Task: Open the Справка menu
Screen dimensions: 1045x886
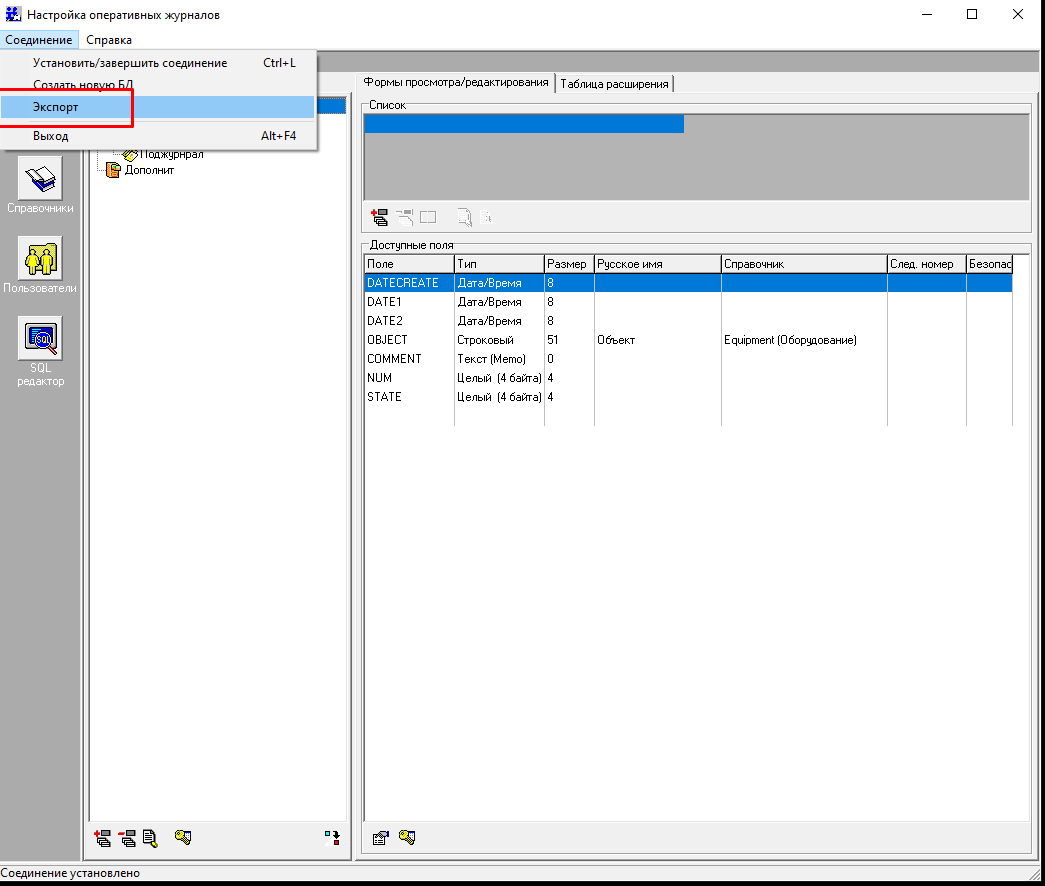Action: tap(109, 40)
